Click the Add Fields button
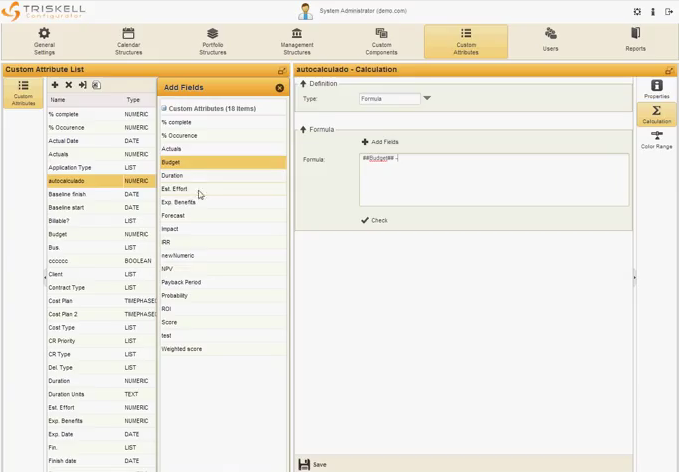The image size is (679, 472). point(380,142)
